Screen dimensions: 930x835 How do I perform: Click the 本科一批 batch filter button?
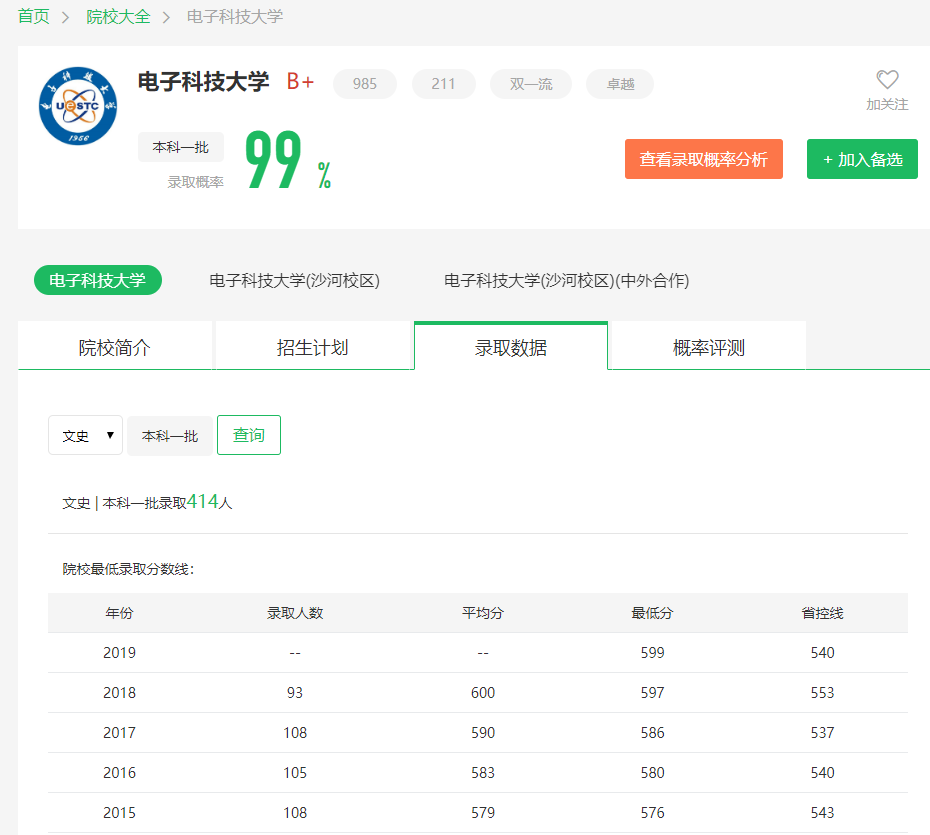[170, 435]
